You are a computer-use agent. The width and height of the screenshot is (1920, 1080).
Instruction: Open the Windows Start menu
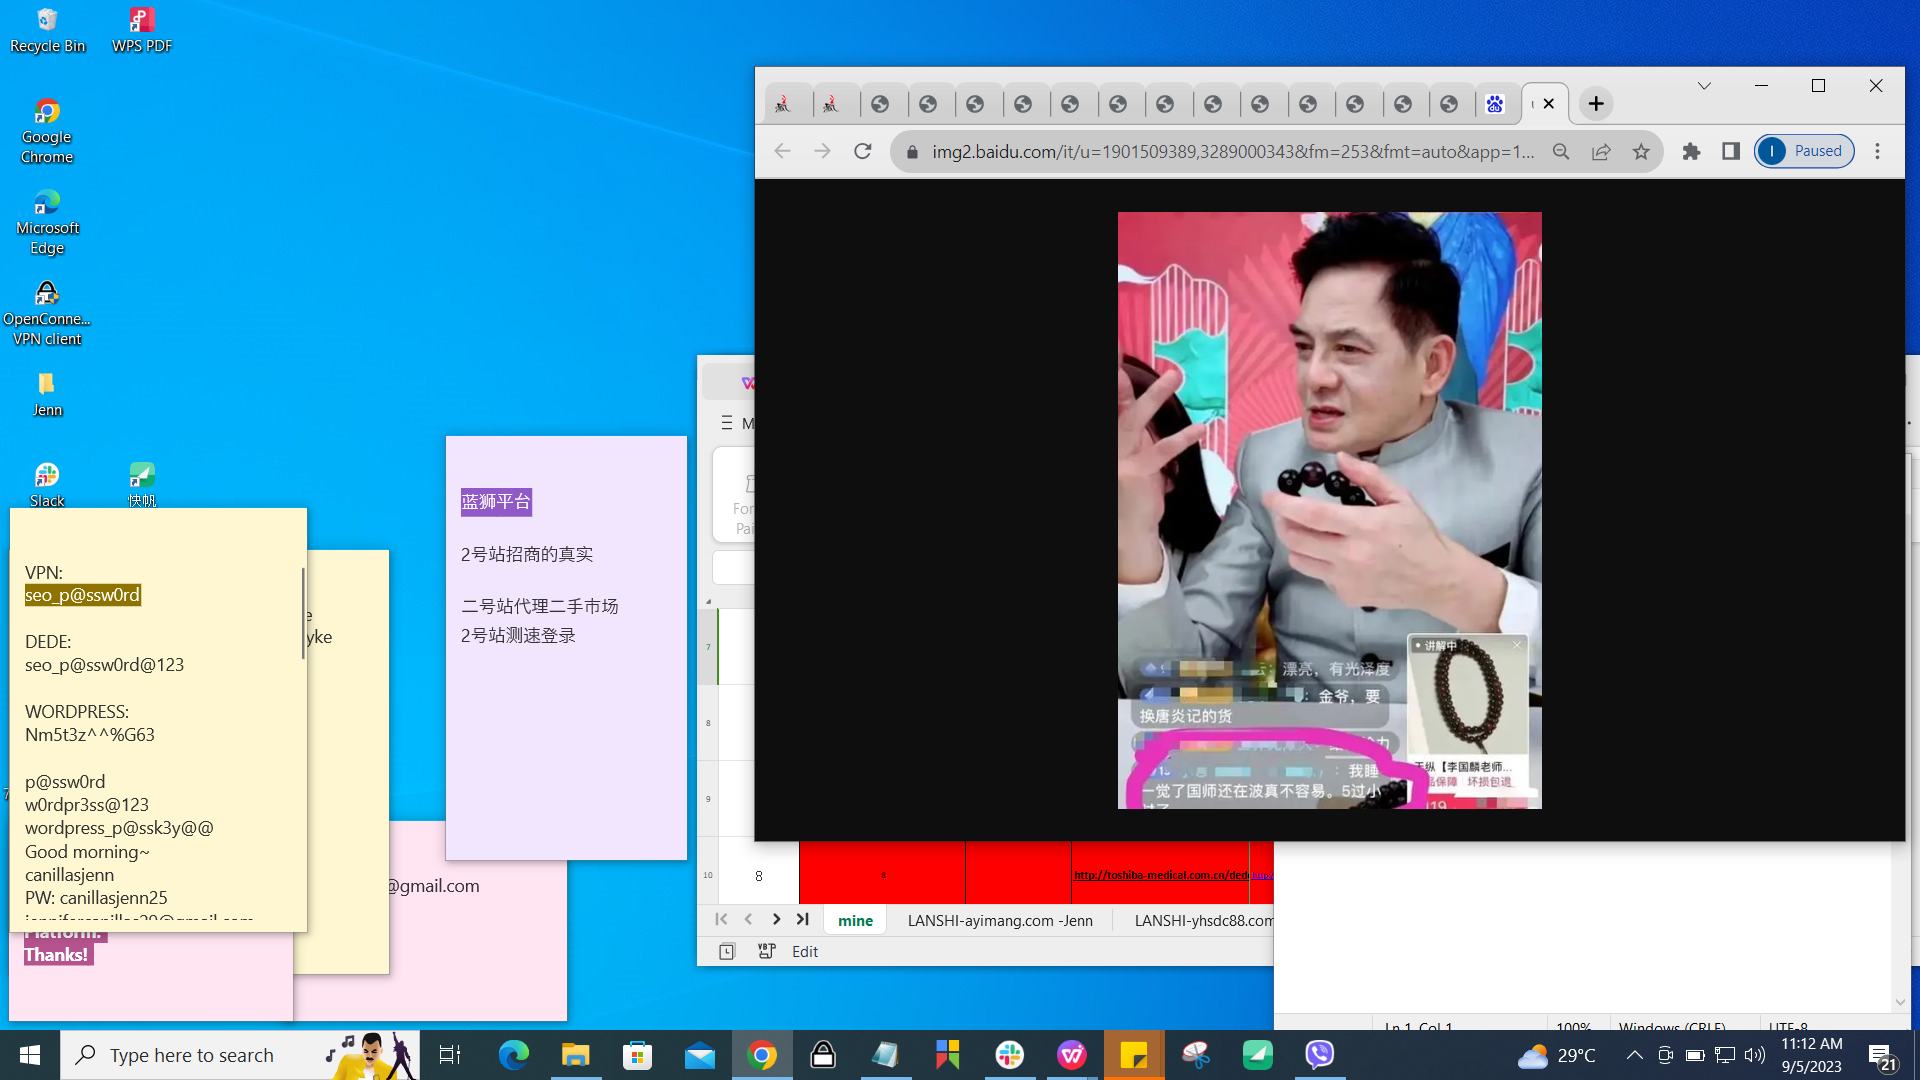pos(30,1055)
